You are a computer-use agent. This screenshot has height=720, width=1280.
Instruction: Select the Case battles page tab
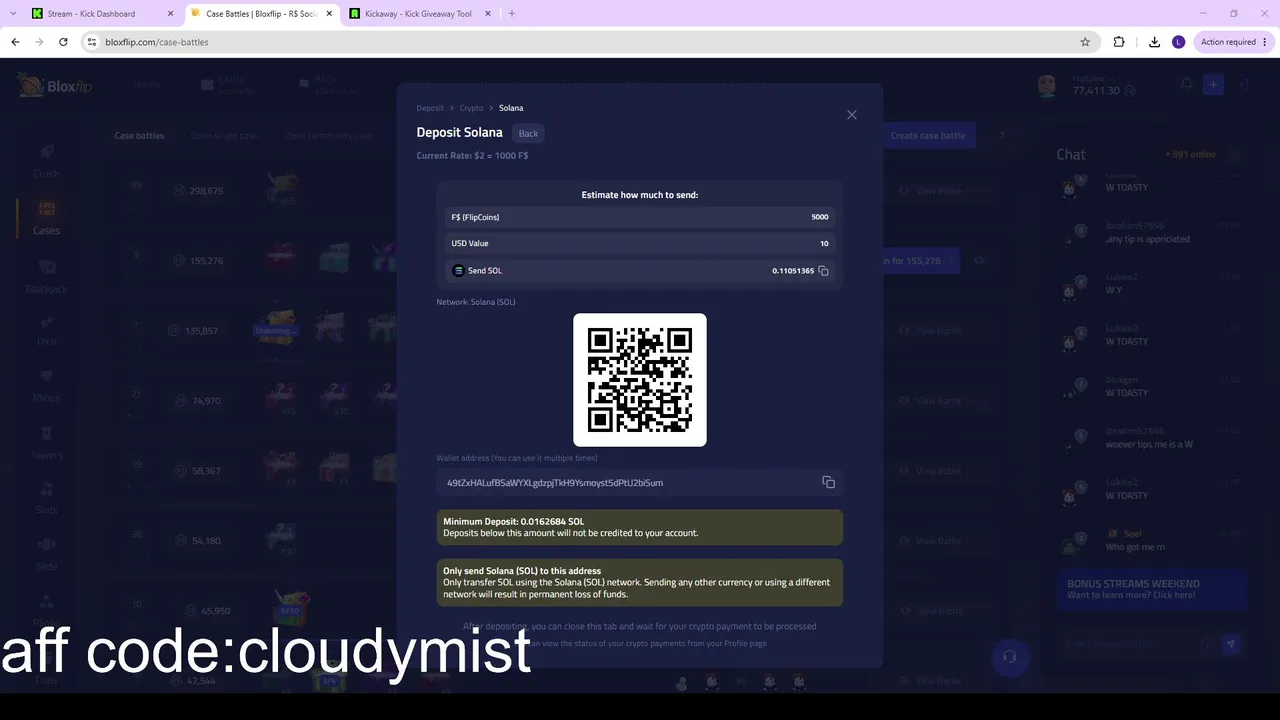(139, 136)
